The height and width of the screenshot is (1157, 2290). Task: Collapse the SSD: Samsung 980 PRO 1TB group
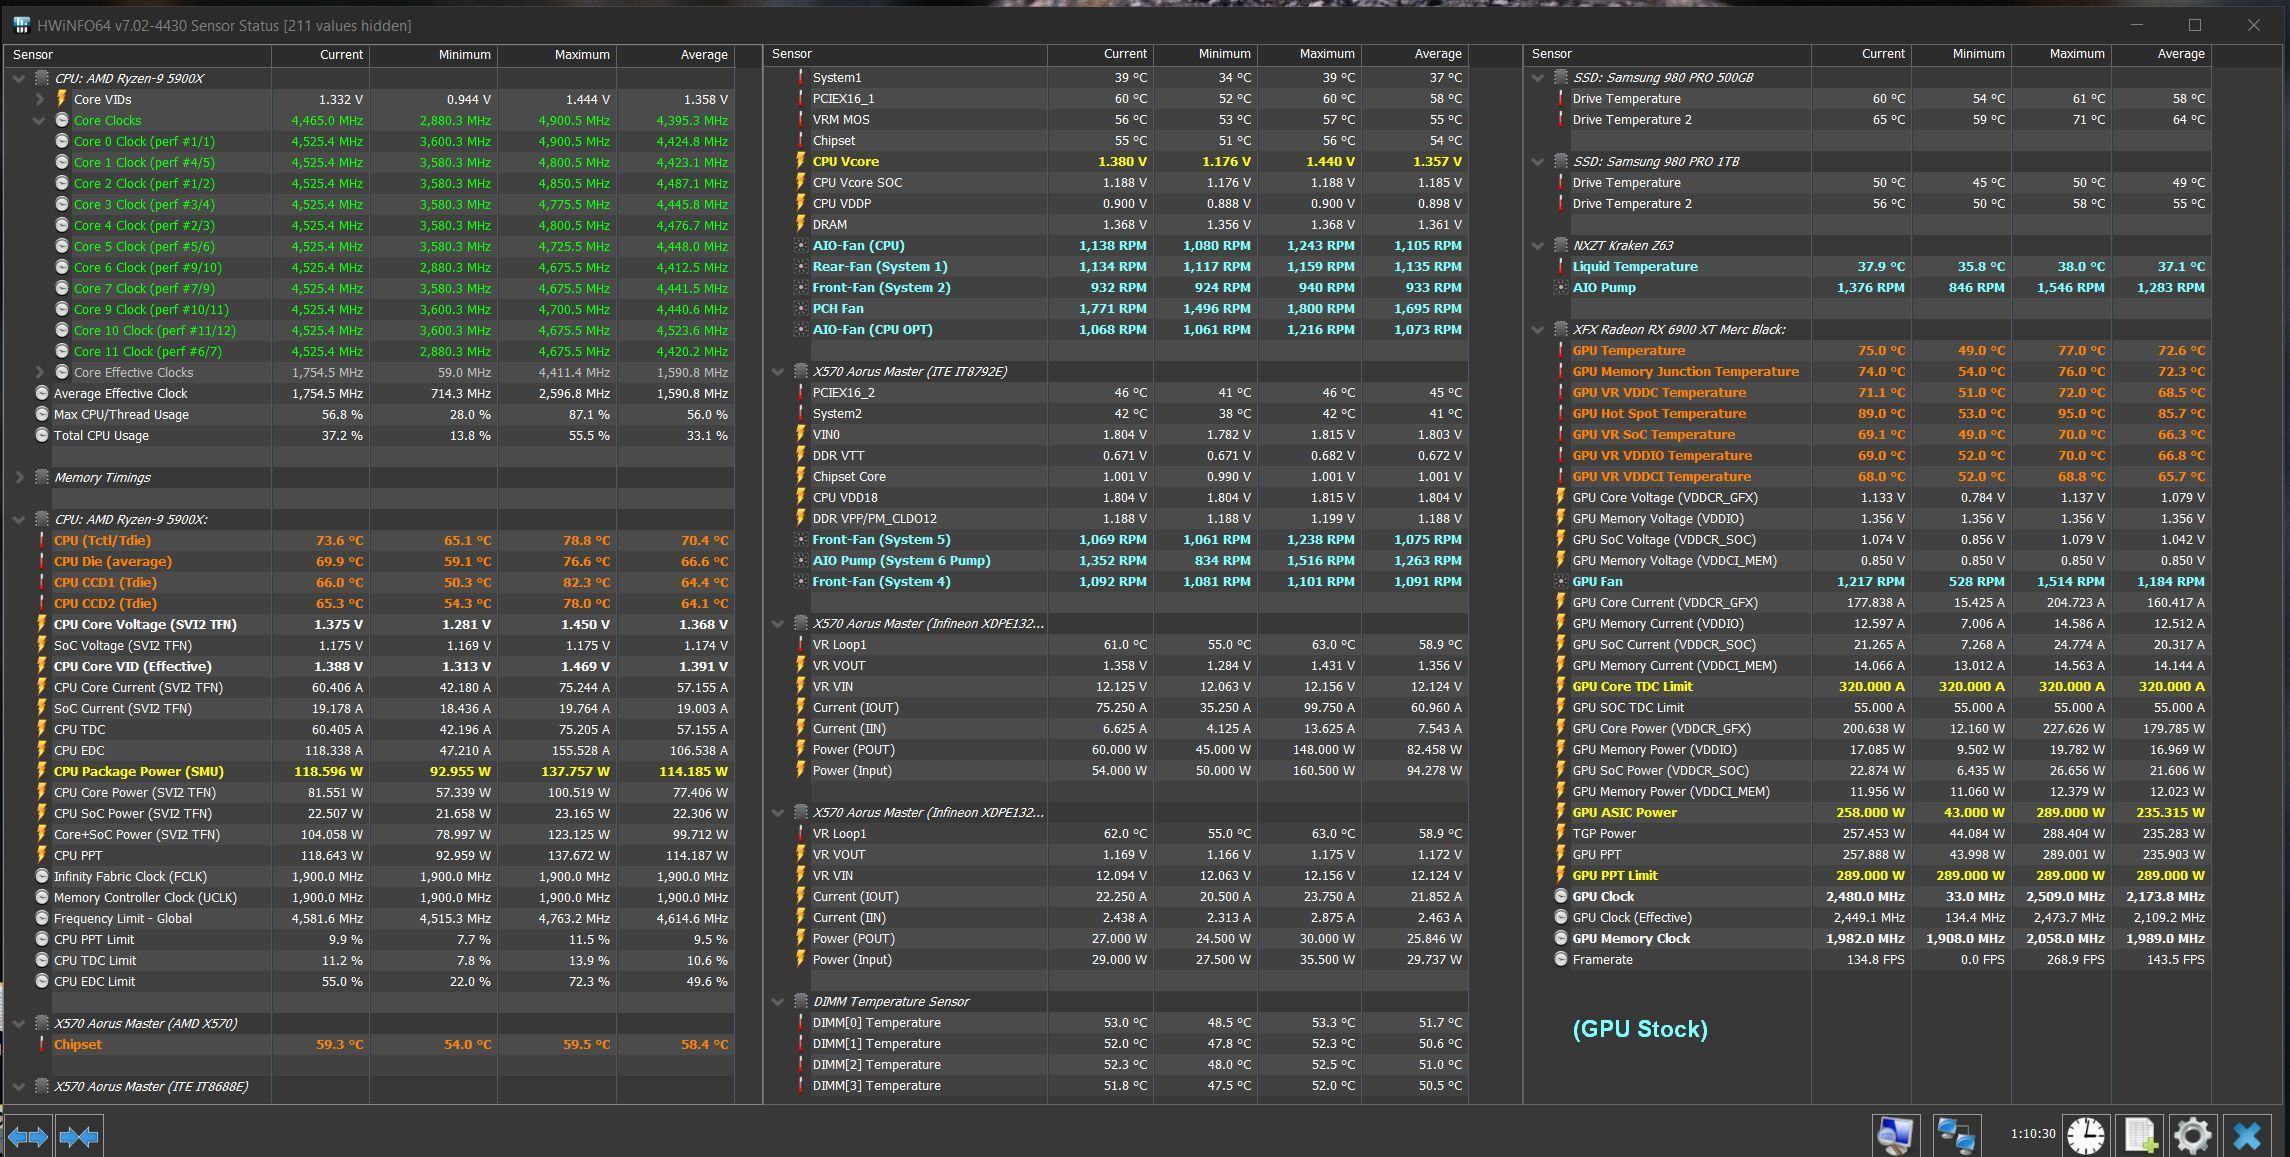(1538, 161)
